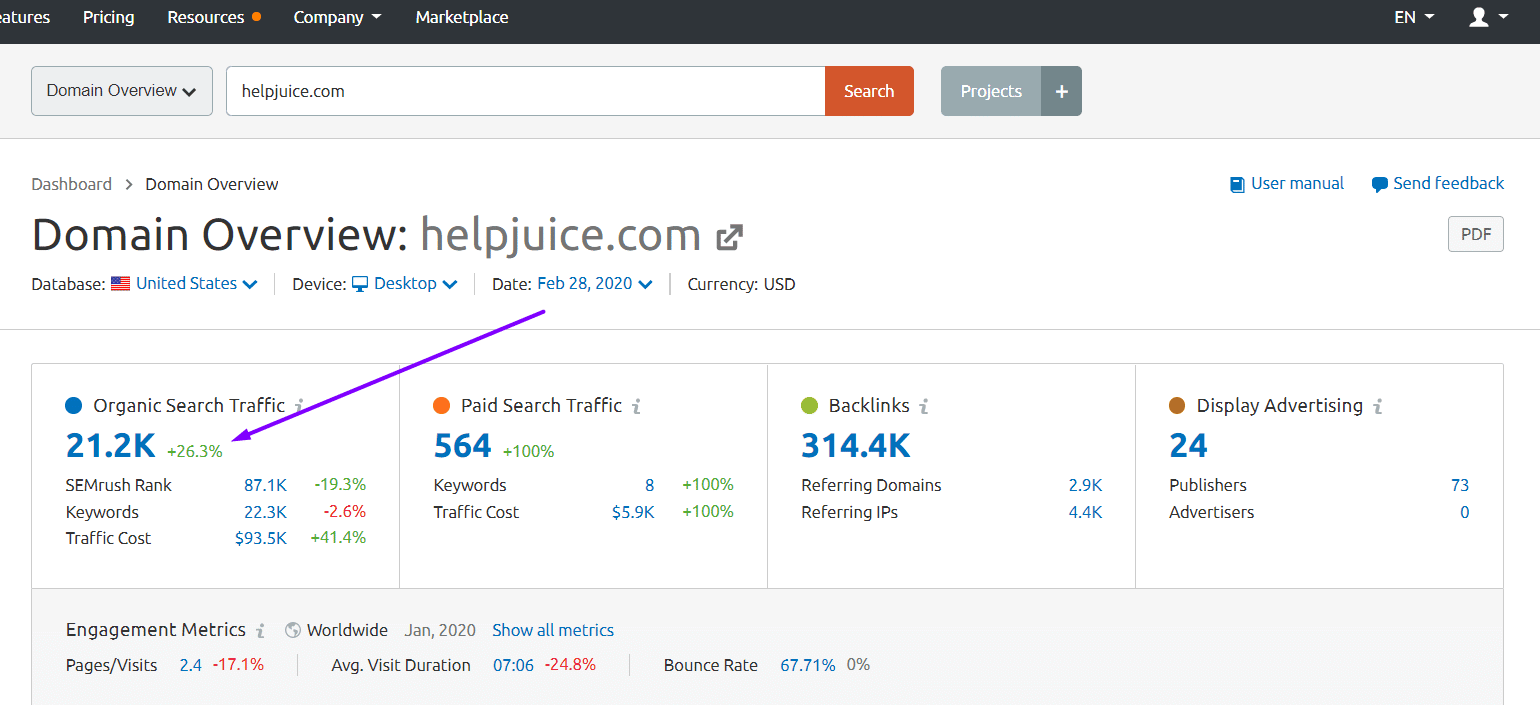Click the organic Traffic Cost value $93.5K
The image size is (1540, 705).
click(x=261, y=538)
